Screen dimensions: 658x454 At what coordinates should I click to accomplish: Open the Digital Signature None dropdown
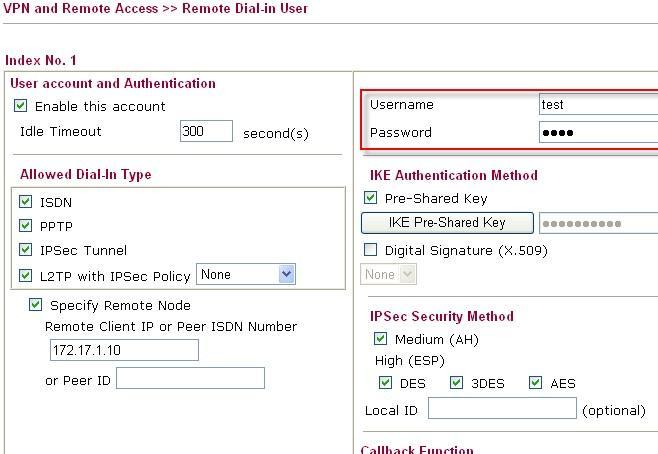point(388,274)
